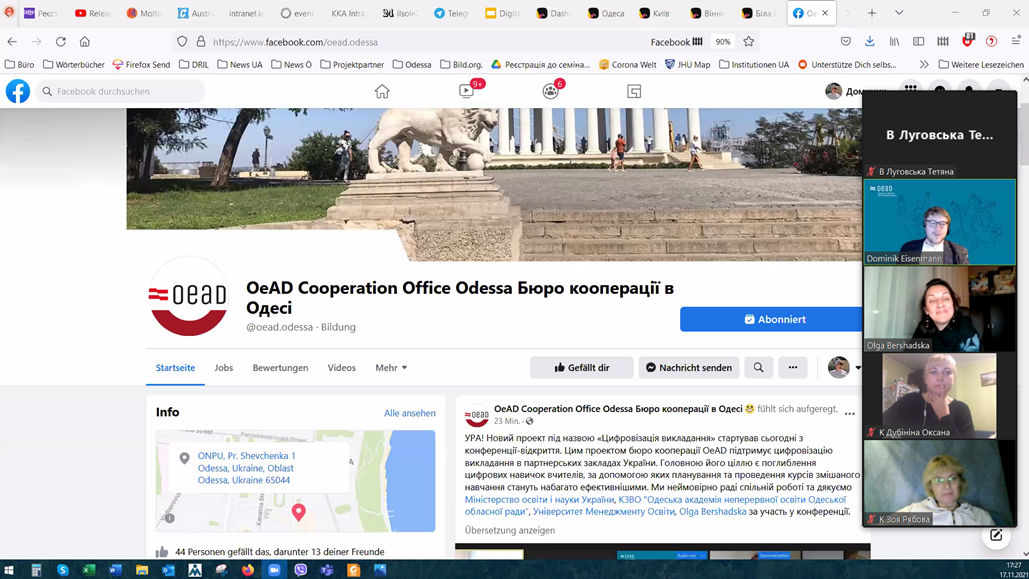
Task: Open the ONPU Pr. Shevchenka address link
Action: pos(246,468)
